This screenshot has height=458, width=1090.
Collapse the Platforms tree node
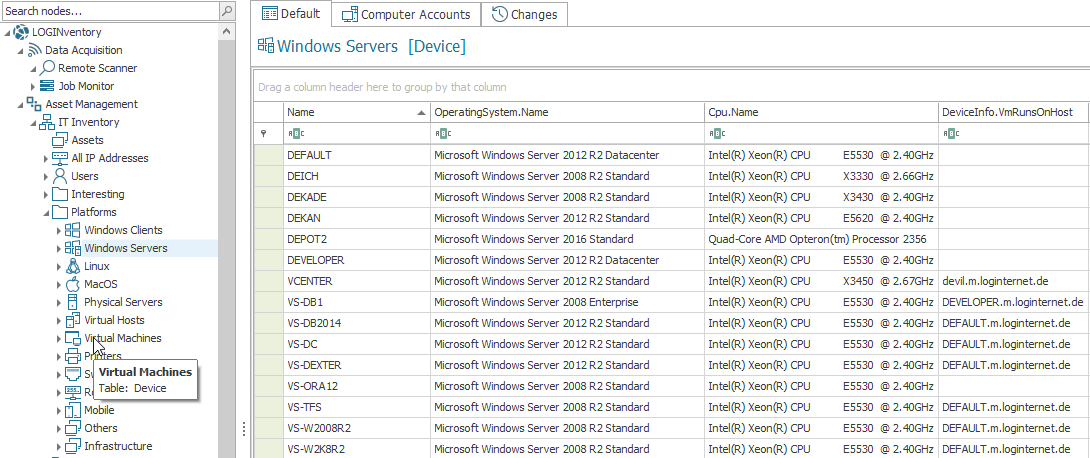[x=45, y=213]
